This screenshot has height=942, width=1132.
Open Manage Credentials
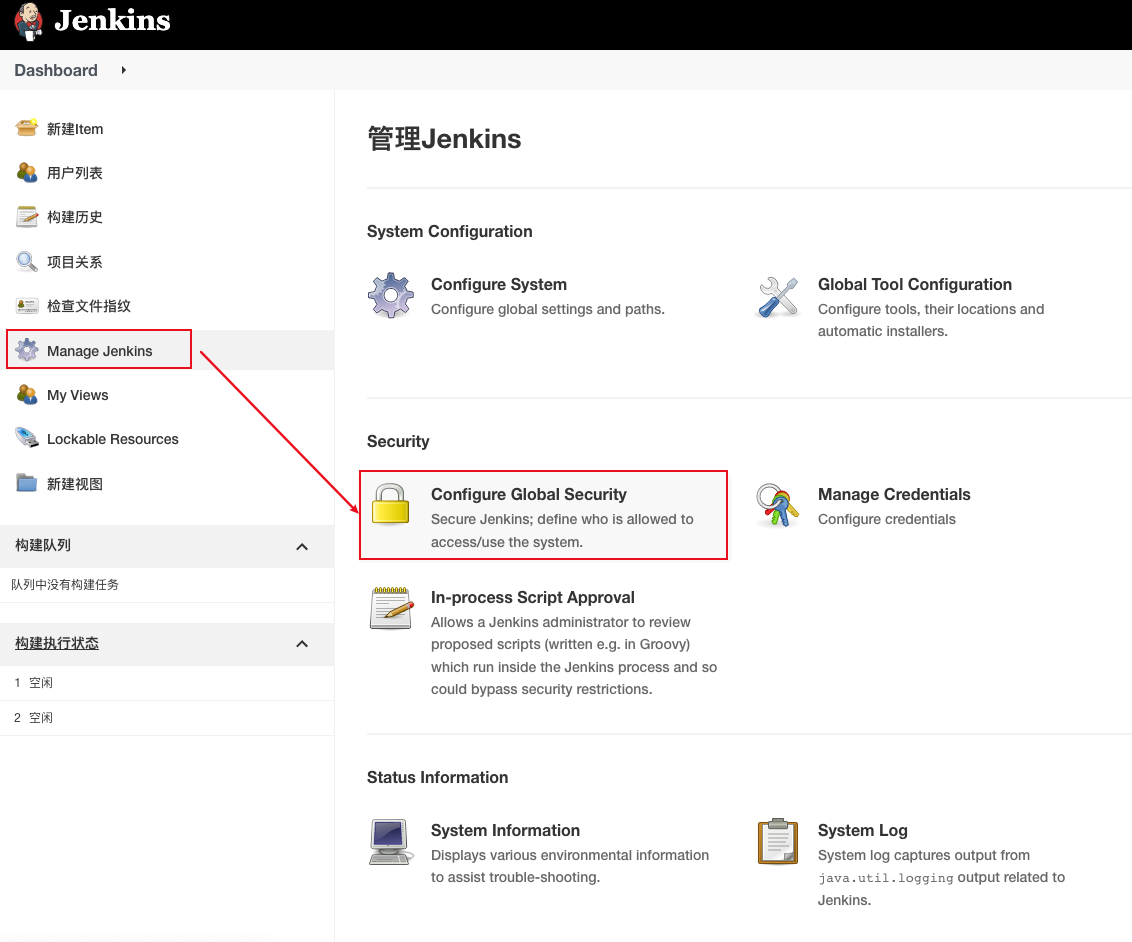pos(894,494)
